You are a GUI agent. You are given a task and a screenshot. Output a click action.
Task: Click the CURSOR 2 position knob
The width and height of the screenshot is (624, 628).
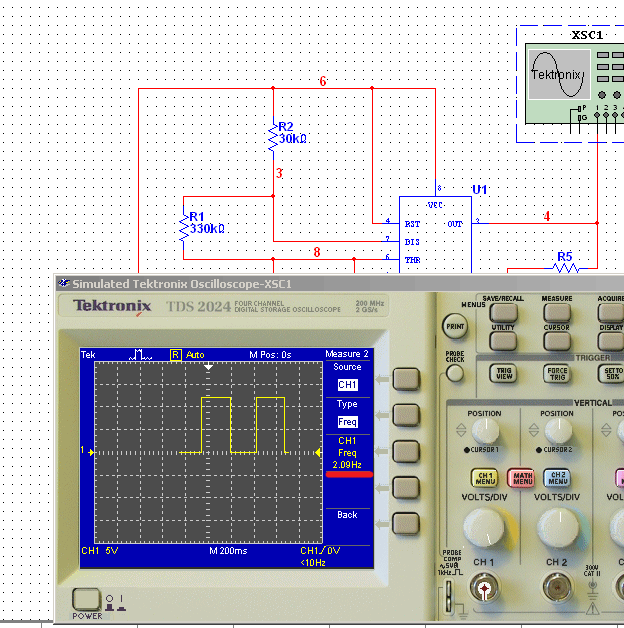(x=558, y=431)
